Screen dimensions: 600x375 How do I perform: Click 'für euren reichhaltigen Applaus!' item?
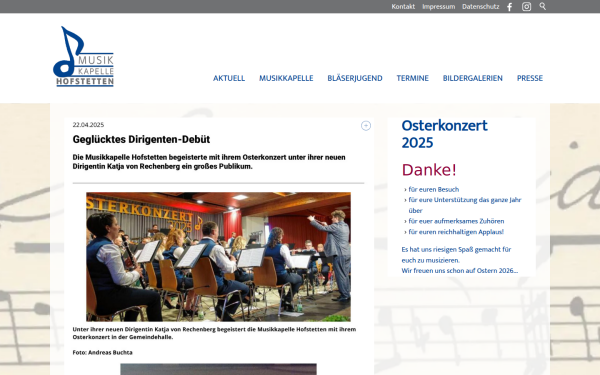pos(456,232)
